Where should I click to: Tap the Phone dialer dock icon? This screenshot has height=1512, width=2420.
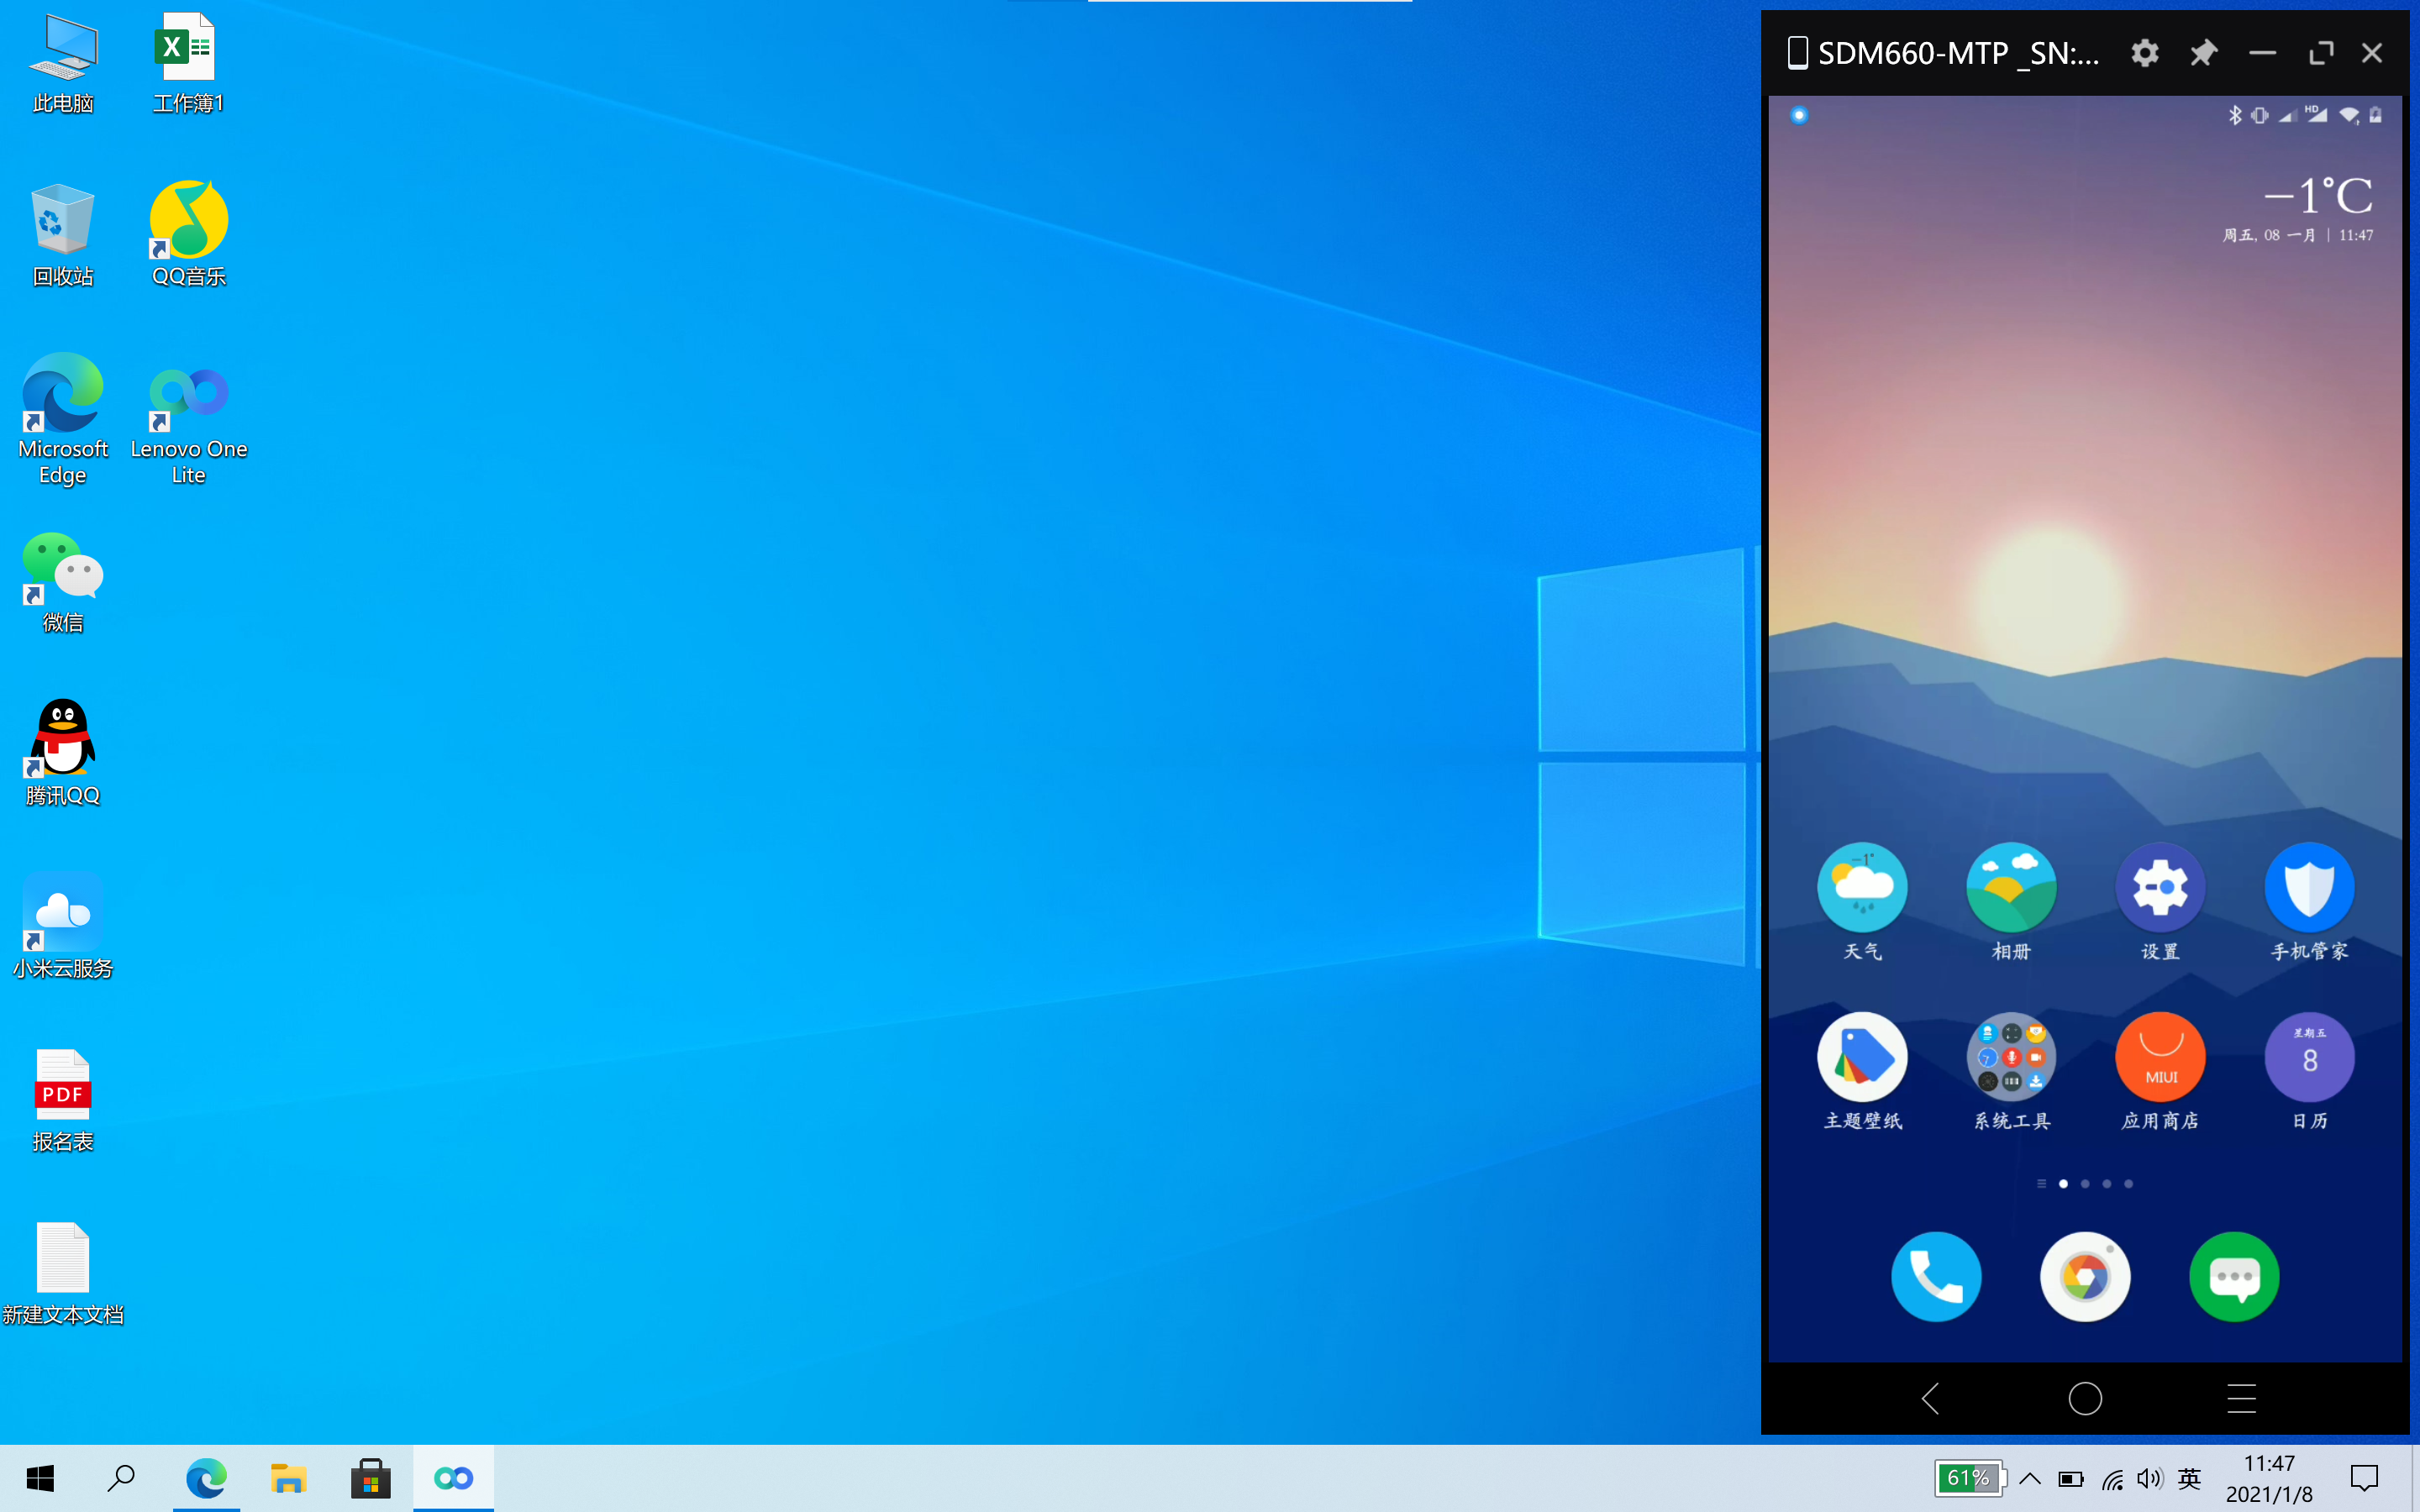click(1936, 1277)
